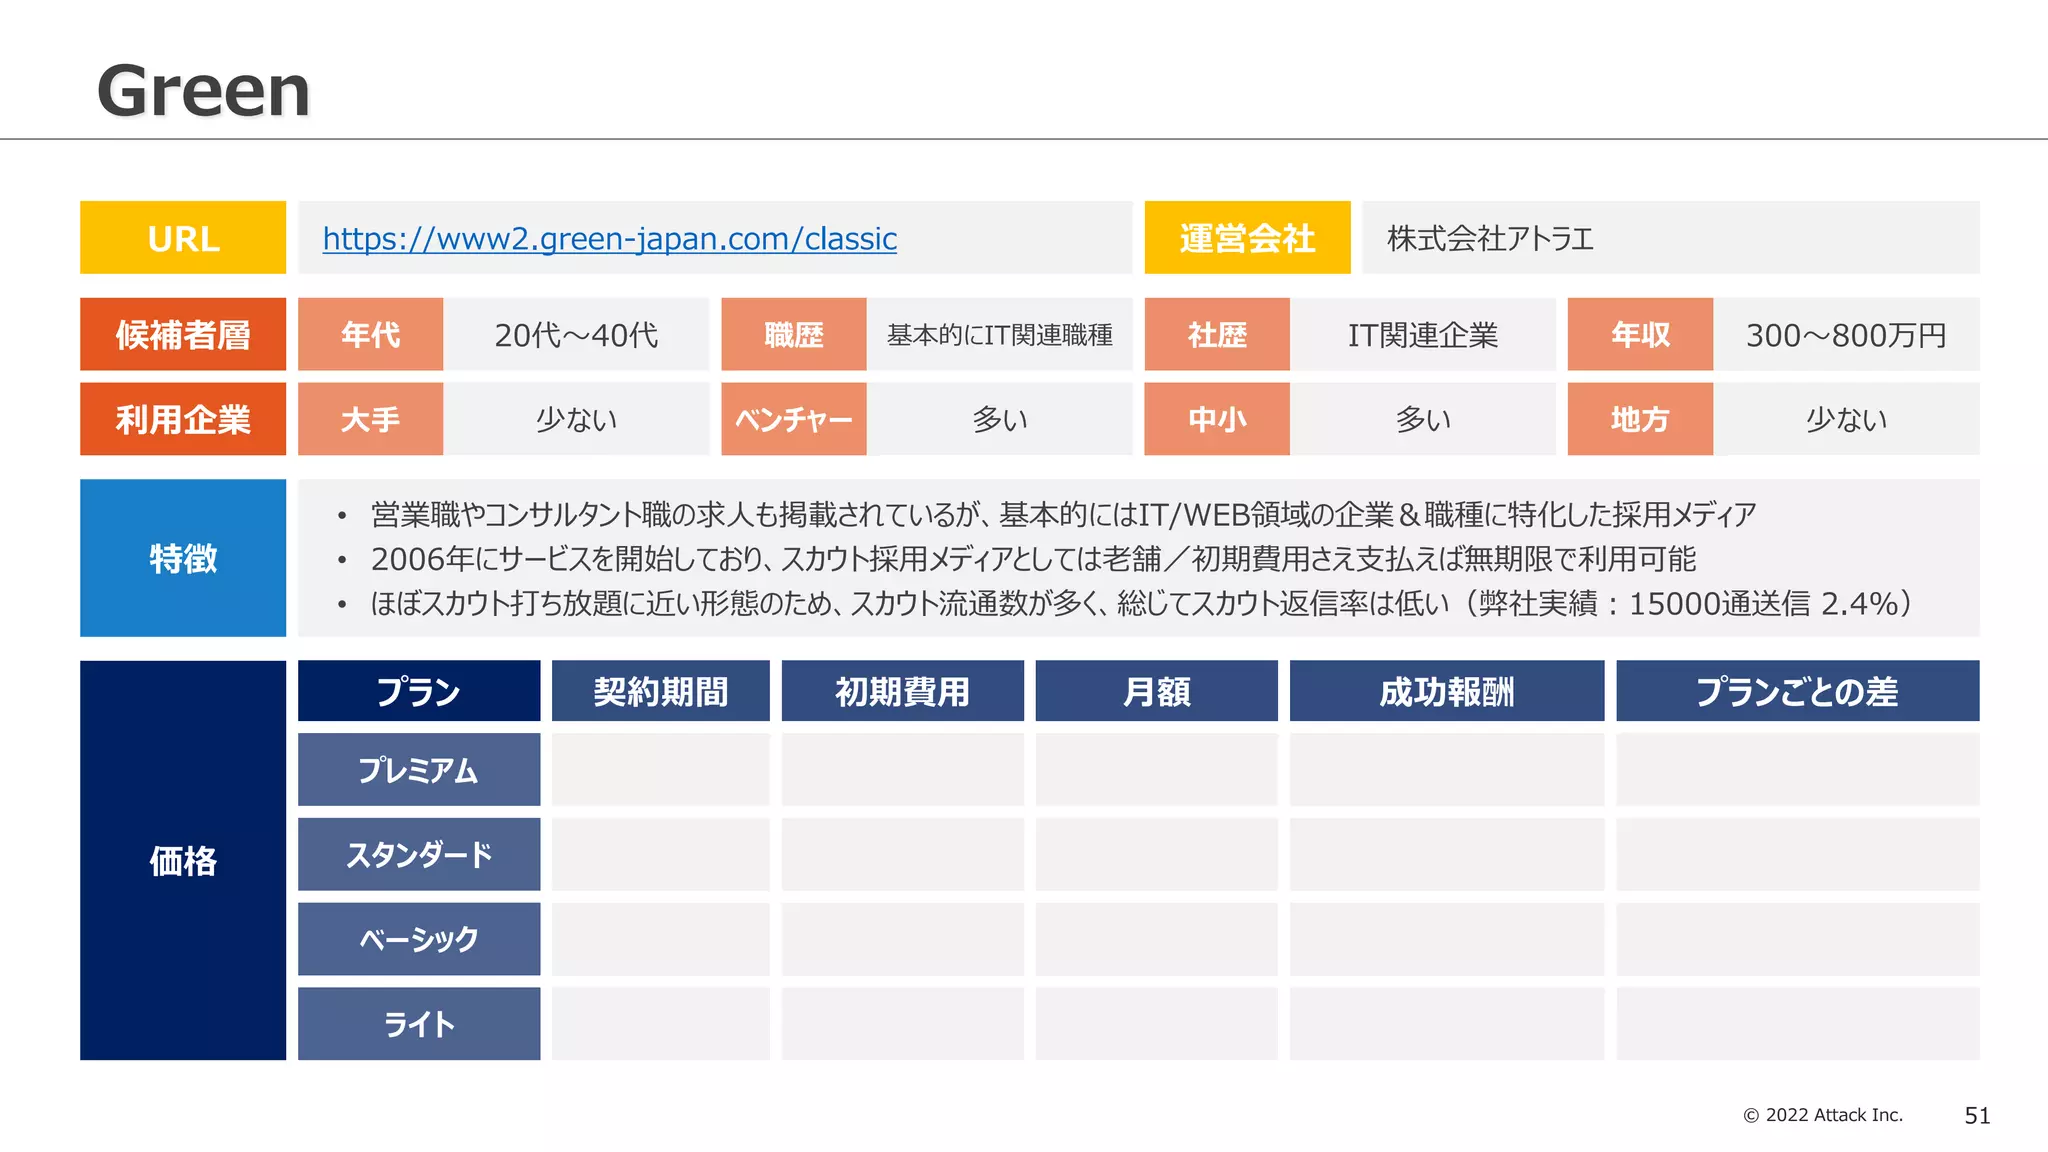2048x1152 pixels.
Task: Select the ベーシック plan row label
Action: pos(419,939)
